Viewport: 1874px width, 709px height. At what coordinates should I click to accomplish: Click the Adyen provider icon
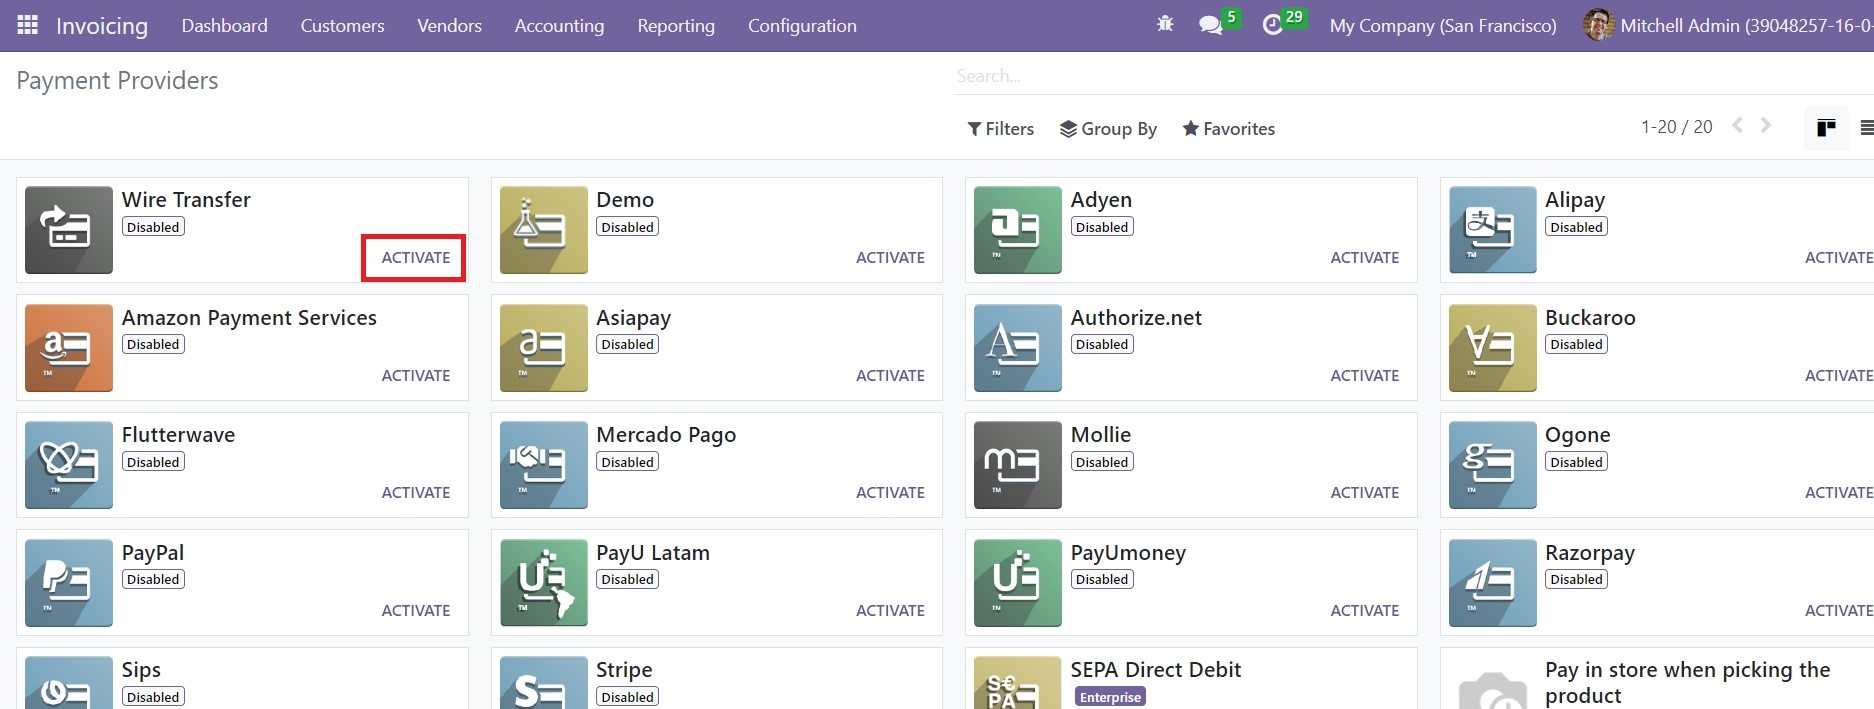(1018, 230)
